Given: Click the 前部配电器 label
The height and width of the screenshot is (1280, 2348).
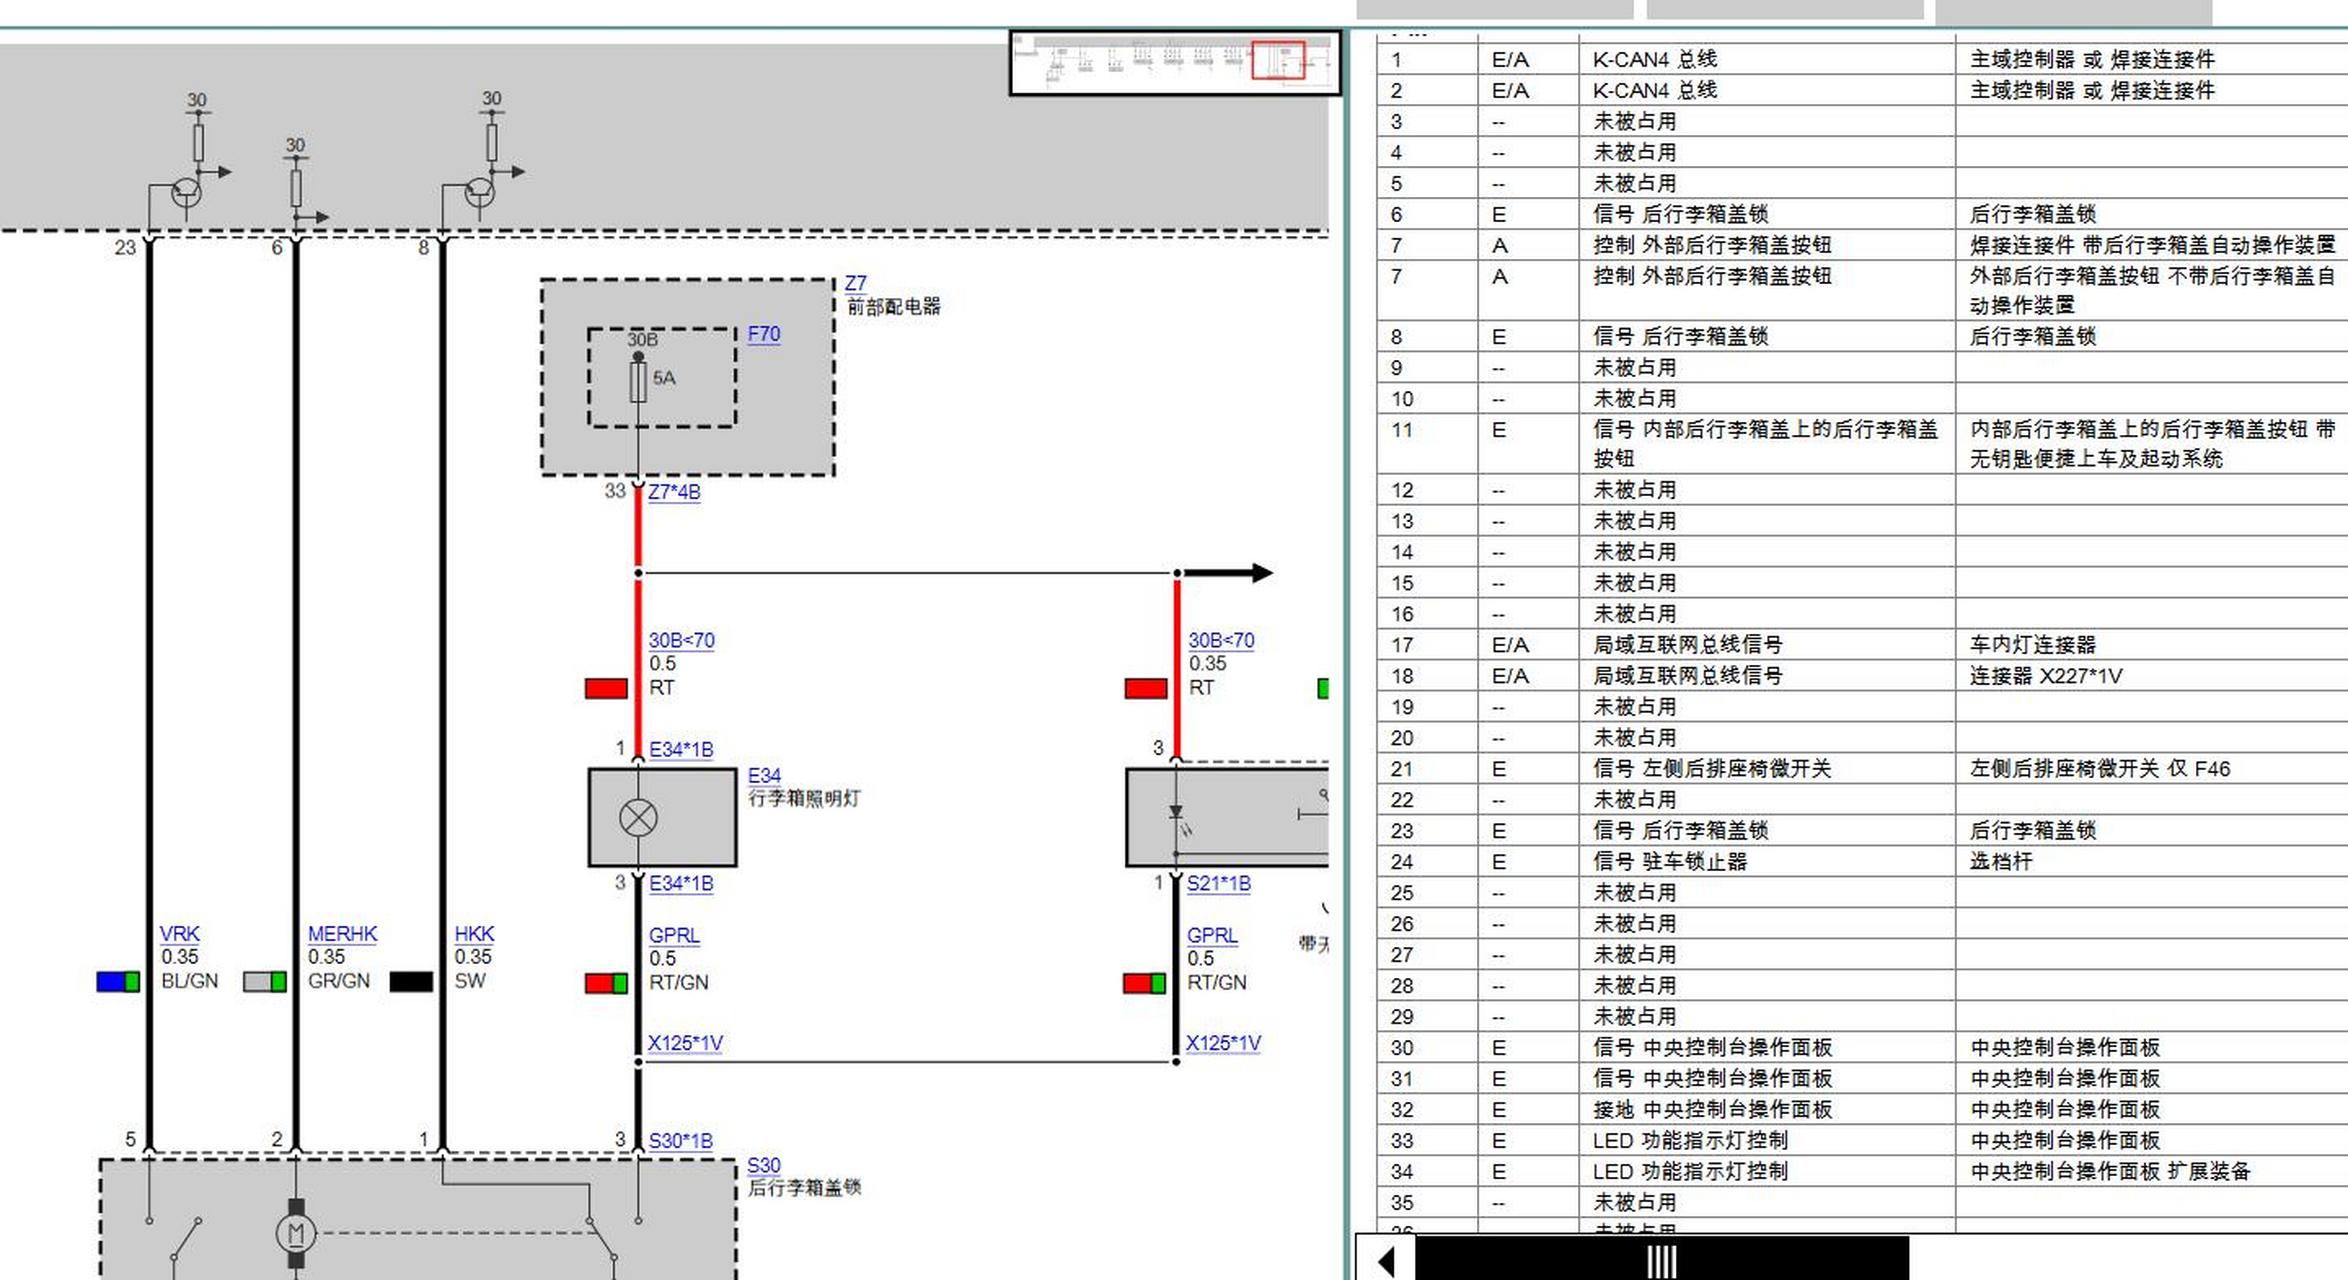Looking at the screenshot, I should tap(894, 307).
